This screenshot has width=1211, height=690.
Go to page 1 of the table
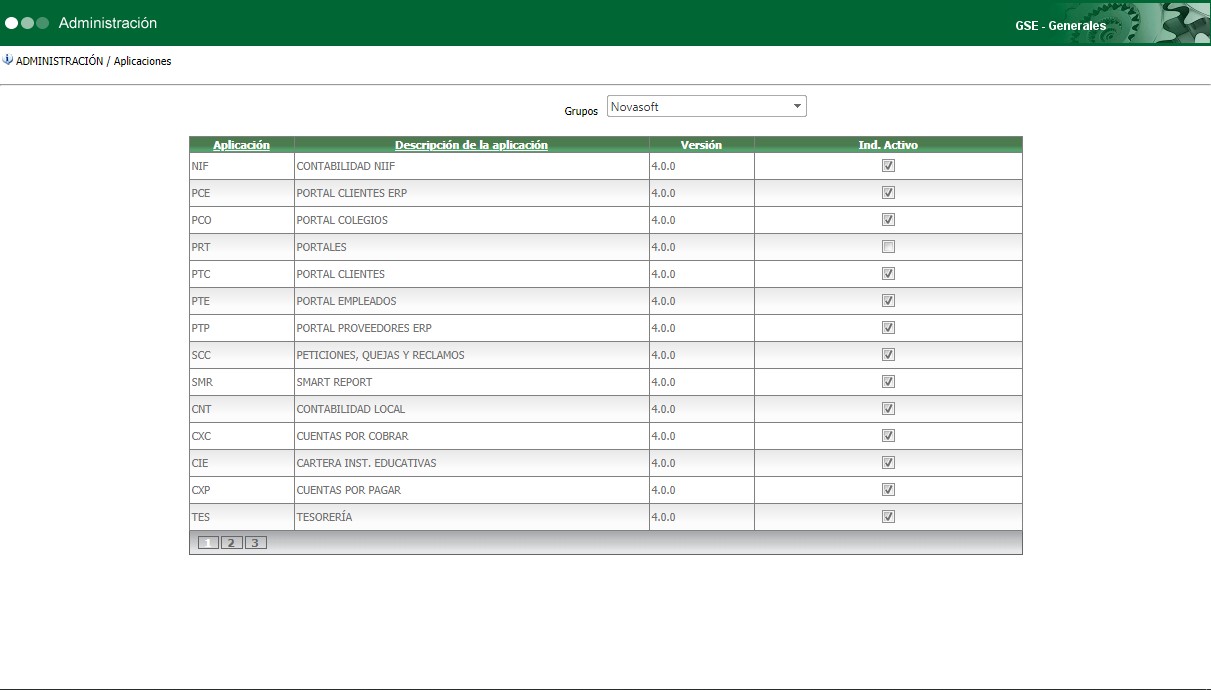point(208,543)
